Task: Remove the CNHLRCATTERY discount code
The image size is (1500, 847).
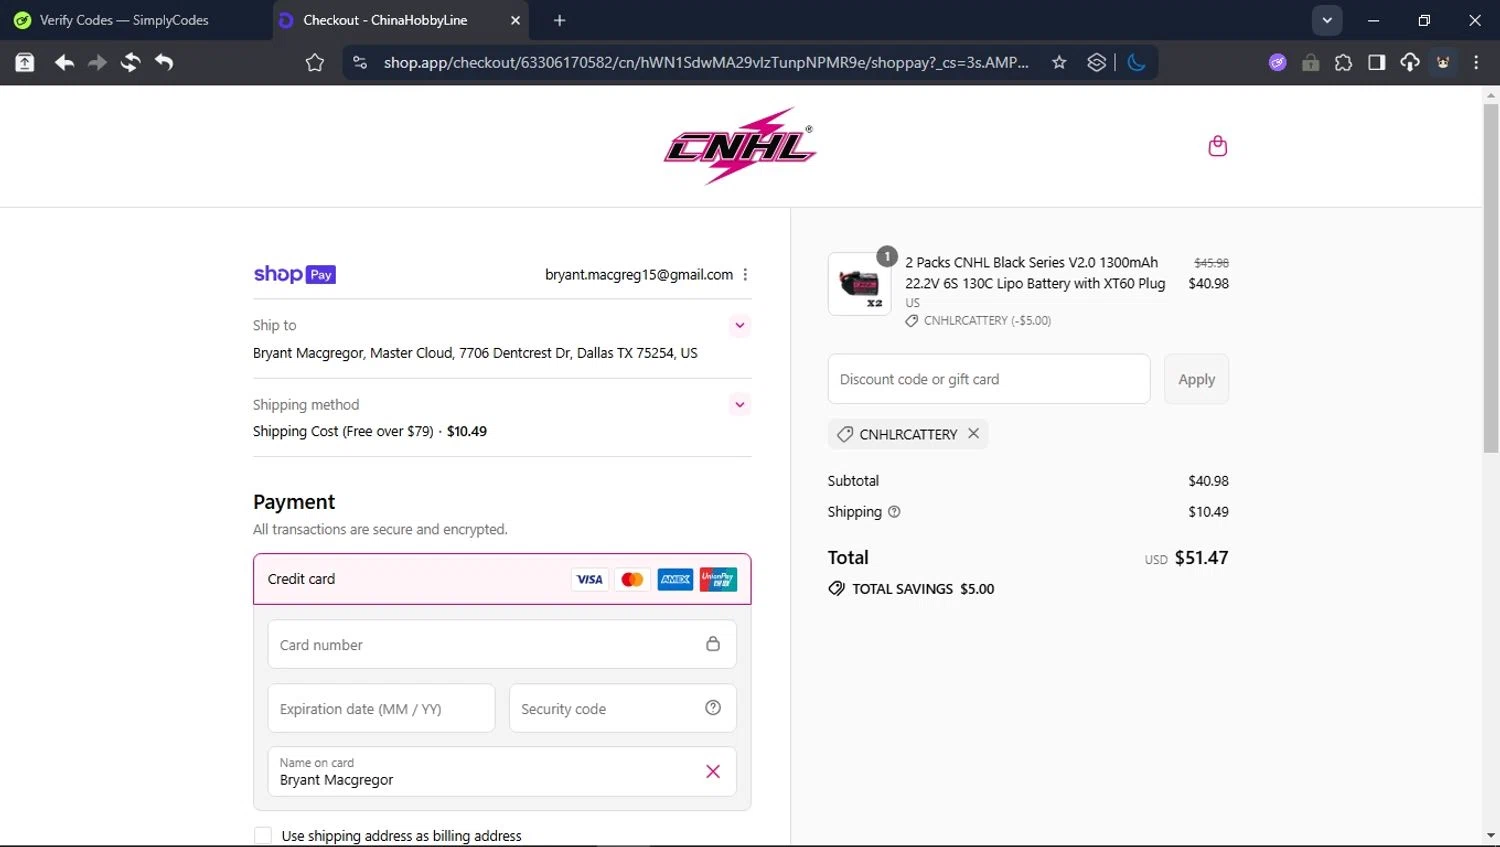Action: click(x=973, y=434)
